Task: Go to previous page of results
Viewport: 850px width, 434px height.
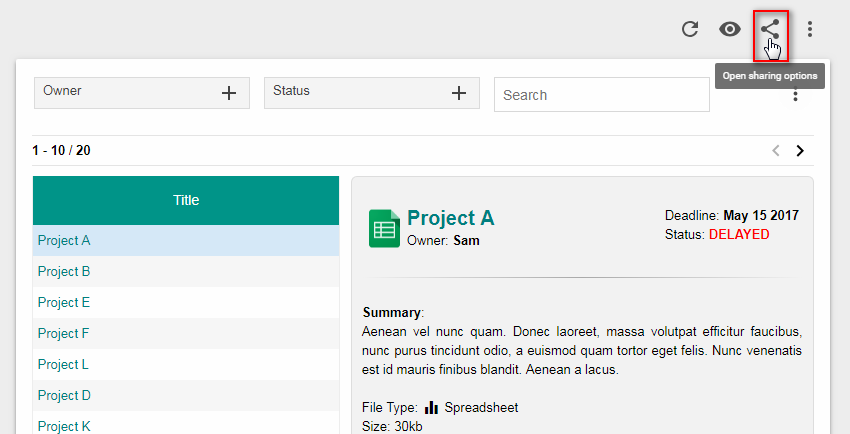Action: [776, 151]
